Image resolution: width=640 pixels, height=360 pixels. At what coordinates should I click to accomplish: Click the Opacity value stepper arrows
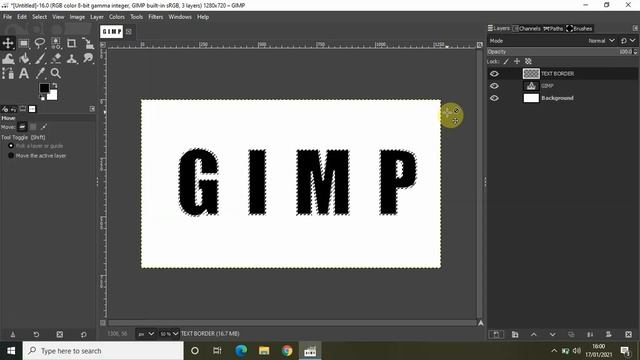[635, 52]
